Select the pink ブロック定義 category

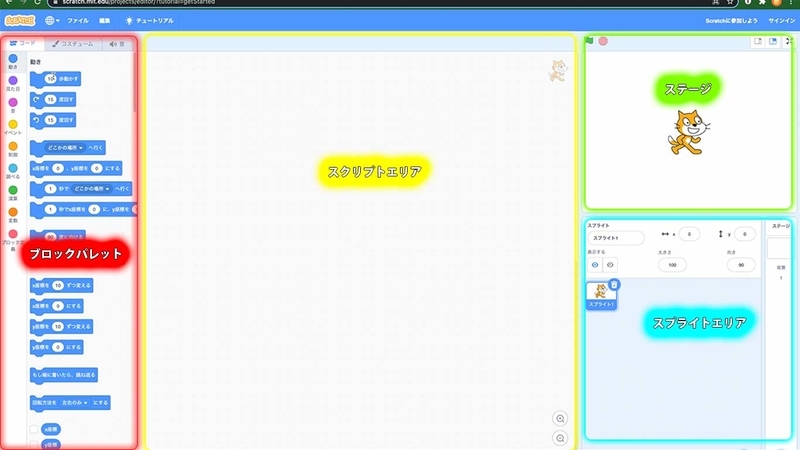click(x=13, y=239)
